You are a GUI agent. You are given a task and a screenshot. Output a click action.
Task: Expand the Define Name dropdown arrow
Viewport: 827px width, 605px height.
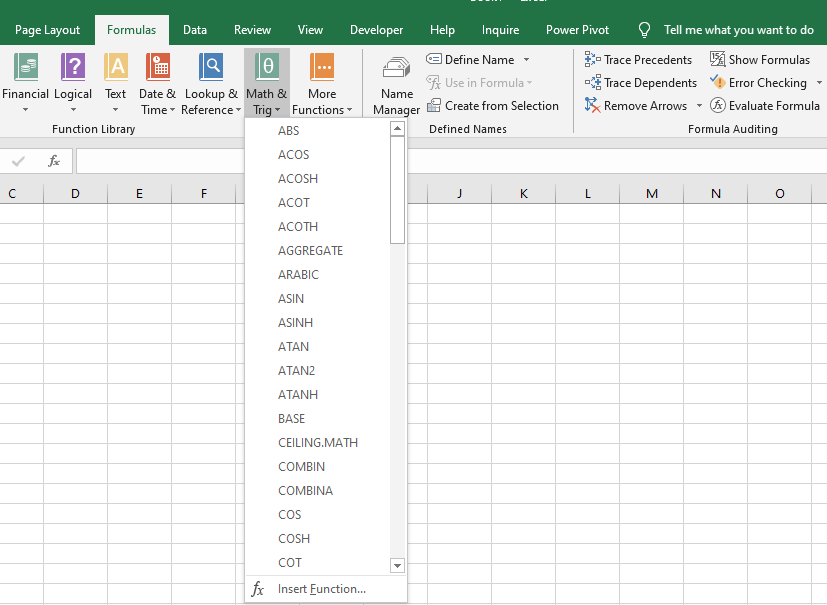[x=527, y=59]
